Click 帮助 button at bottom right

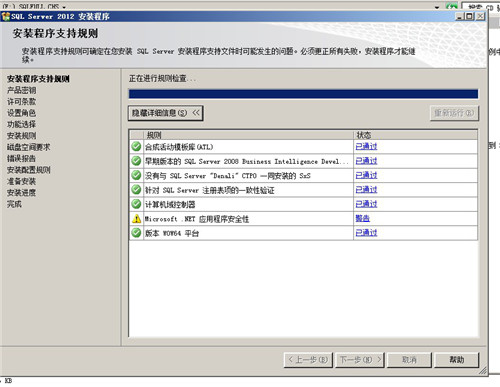click(457, 360)
